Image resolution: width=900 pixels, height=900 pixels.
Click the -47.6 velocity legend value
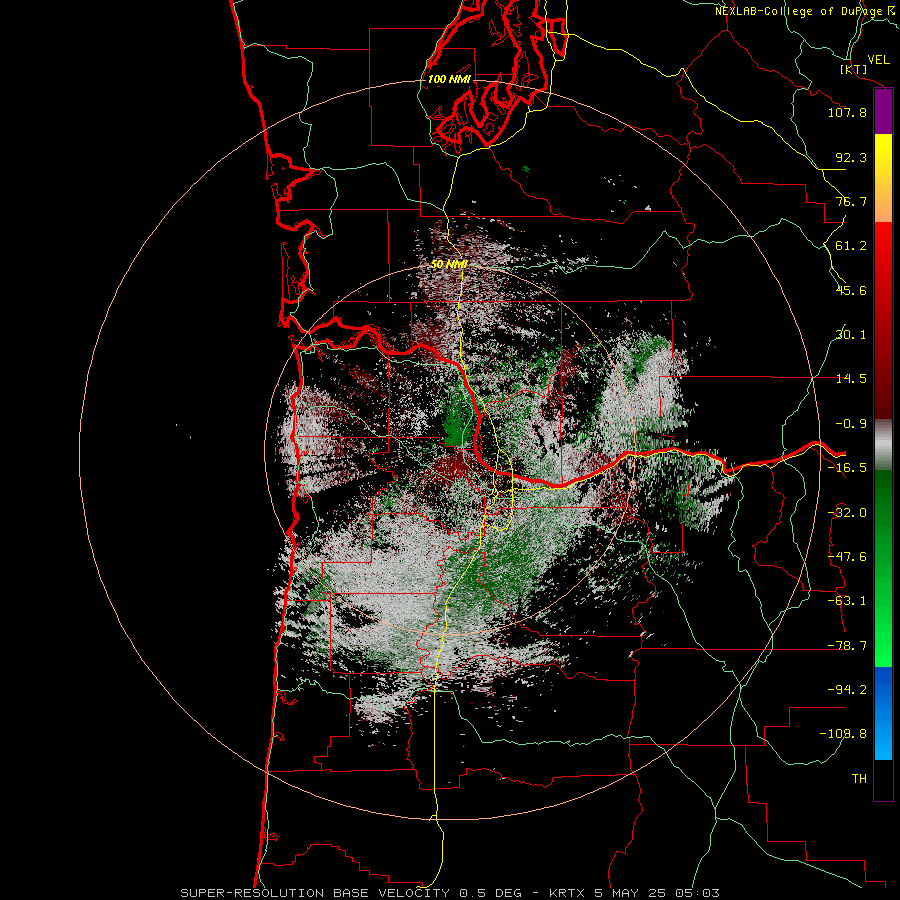(847, 557)
